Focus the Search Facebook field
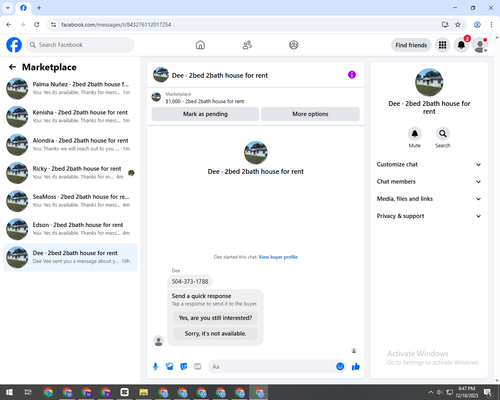This screenshot has width=500, height=400. pyautogui.click(x=80, y=45)
